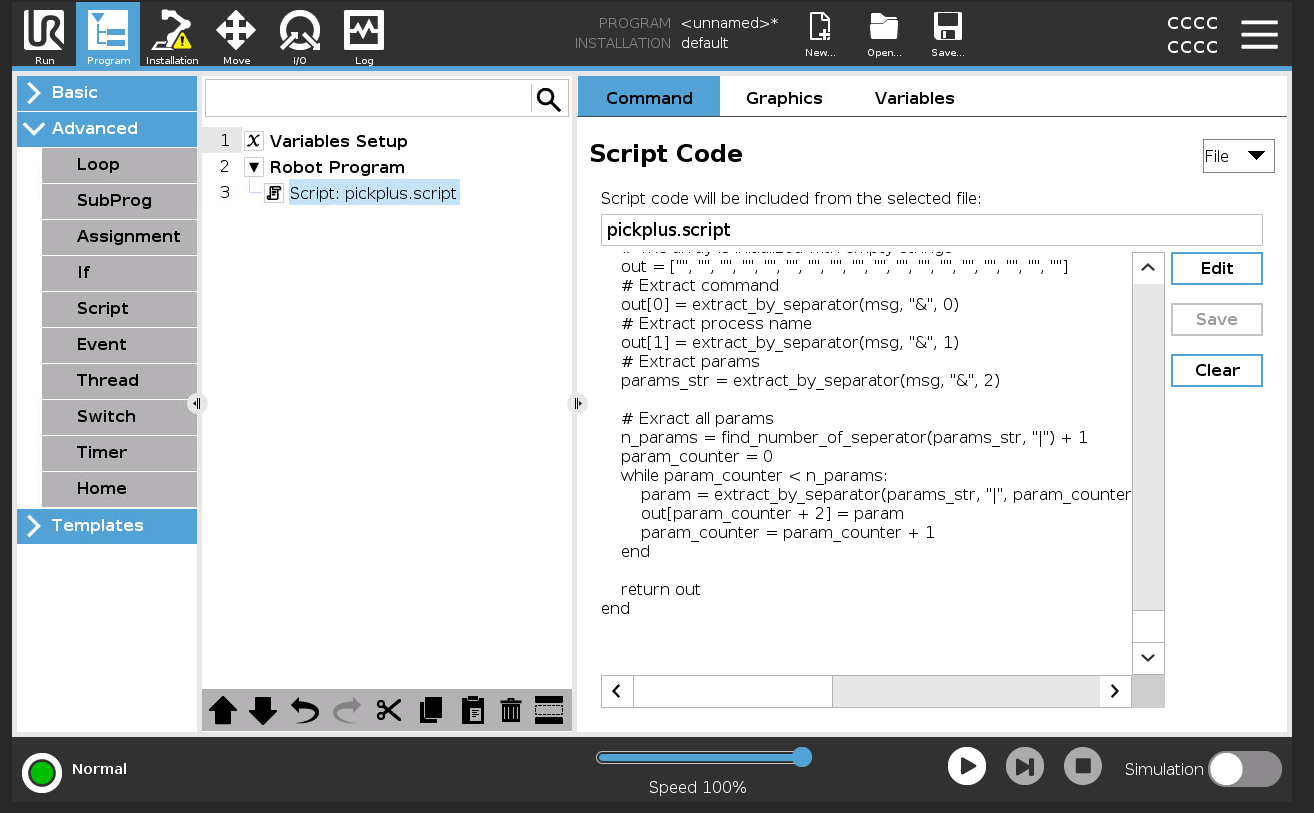Step through the program
Screen dimensions: 1314x813
point(1024,767)
